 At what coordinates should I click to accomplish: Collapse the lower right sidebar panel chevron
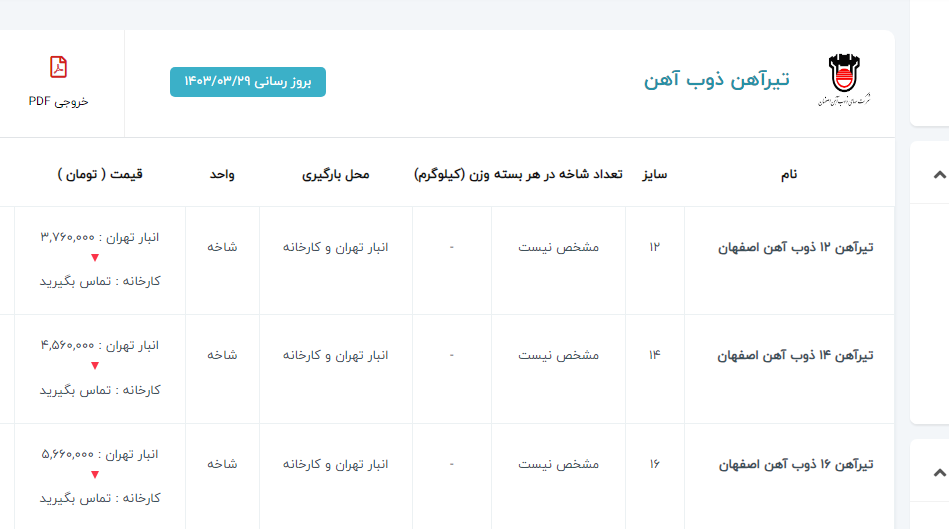(938, 473)
